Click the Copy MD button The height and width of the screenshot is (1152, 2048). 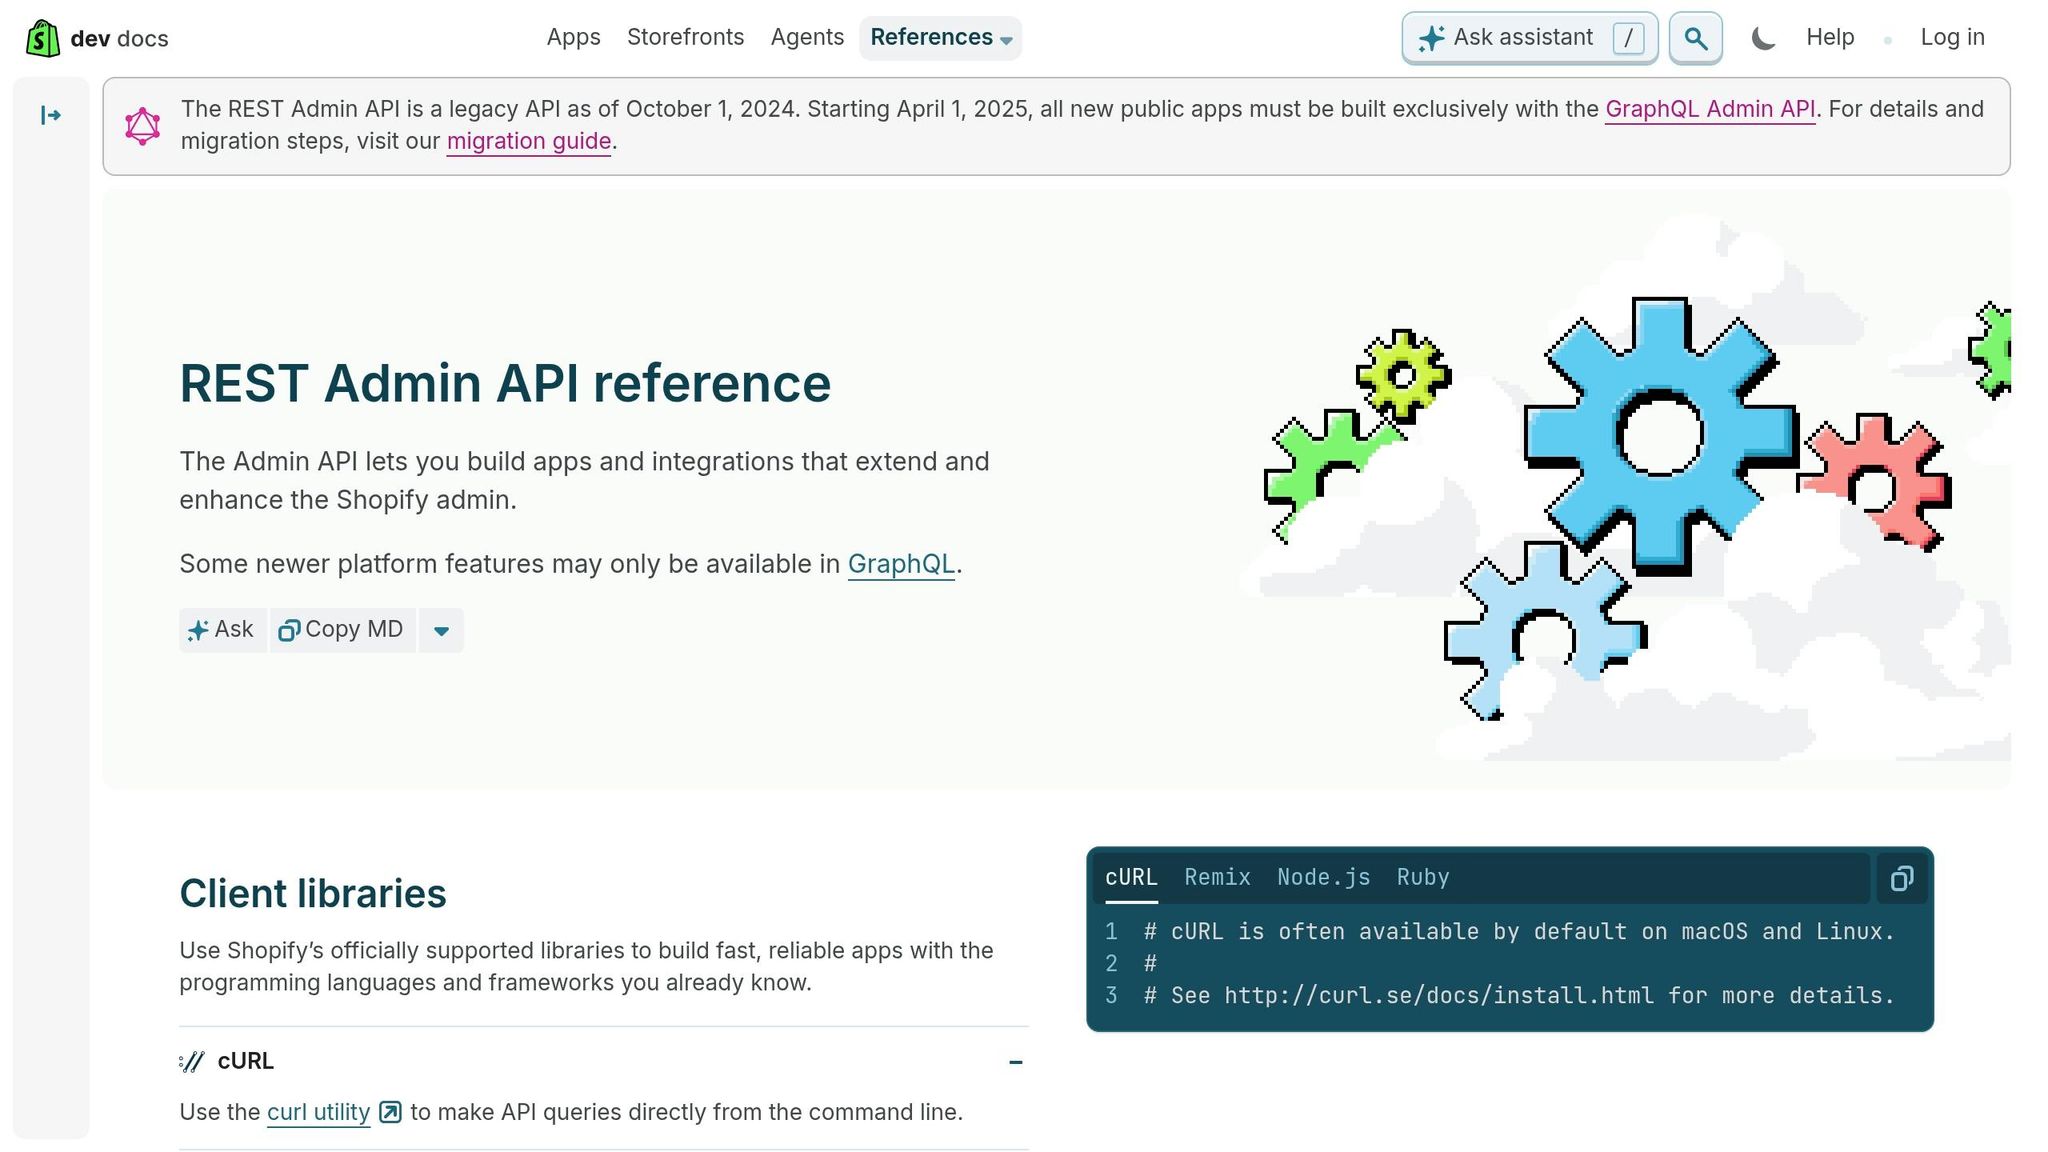pyautogui.click(x=342, y=630)
